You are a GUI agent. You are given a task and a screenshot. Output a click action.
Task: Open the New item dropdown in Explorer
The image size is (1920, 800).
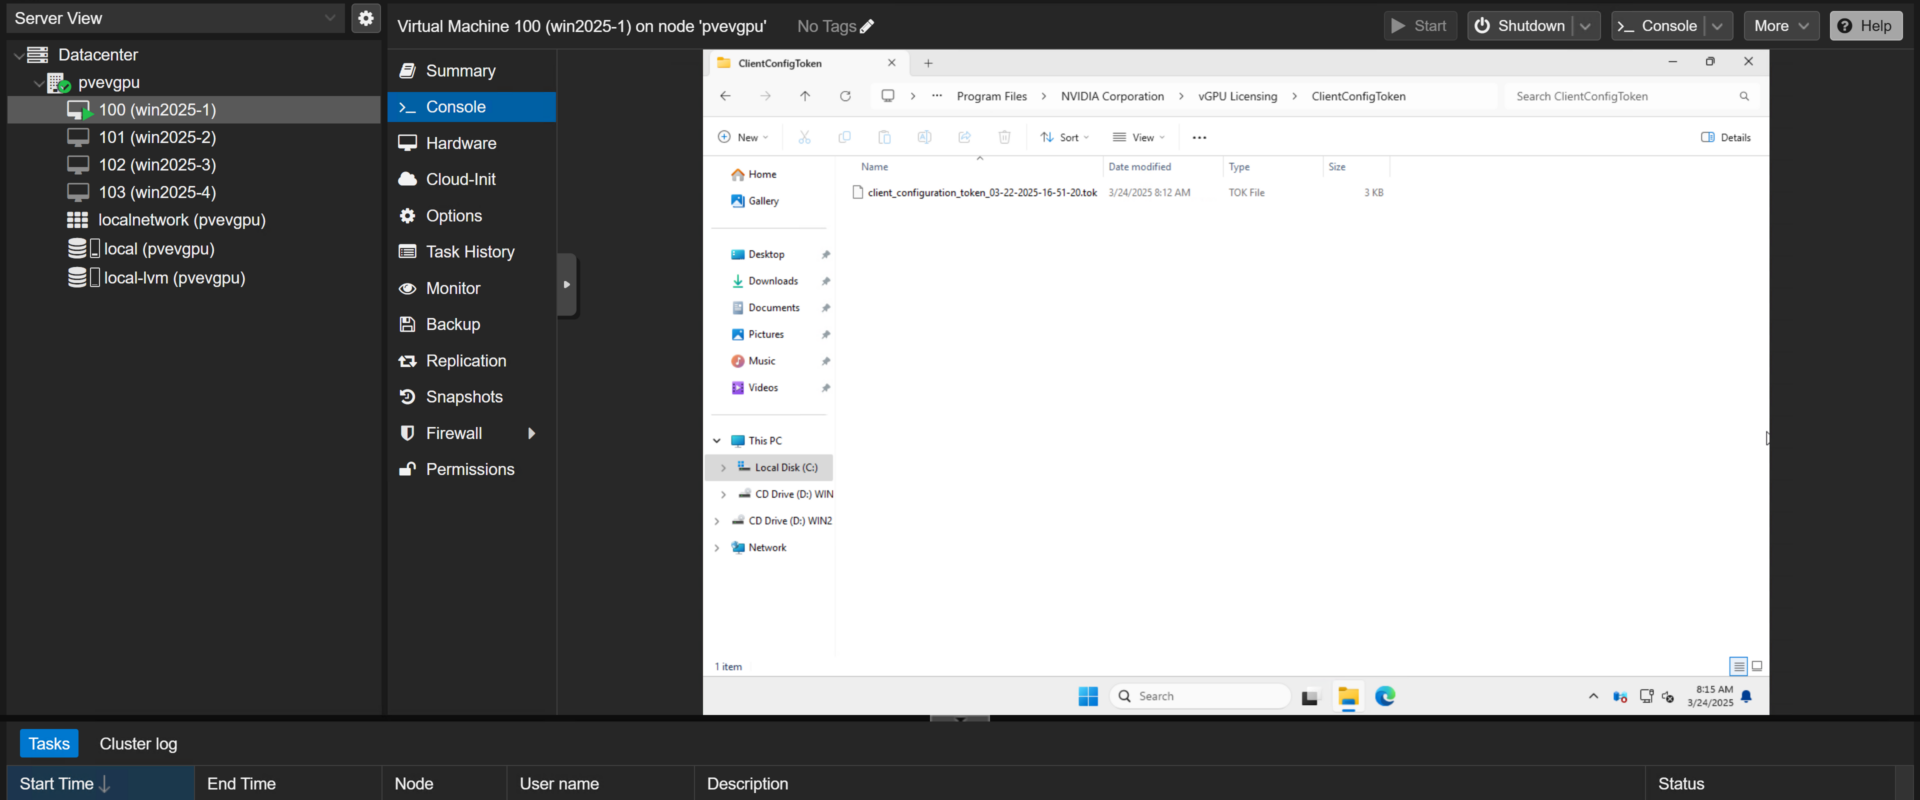point(743,137)
